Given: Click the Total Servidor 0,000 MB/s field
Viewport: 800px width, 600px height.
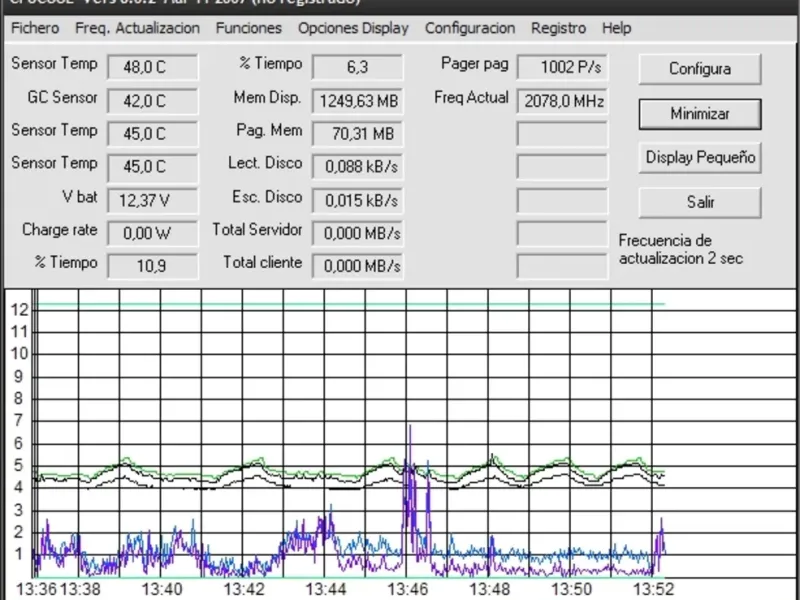Looking at the screenshot, I should 357,234.
